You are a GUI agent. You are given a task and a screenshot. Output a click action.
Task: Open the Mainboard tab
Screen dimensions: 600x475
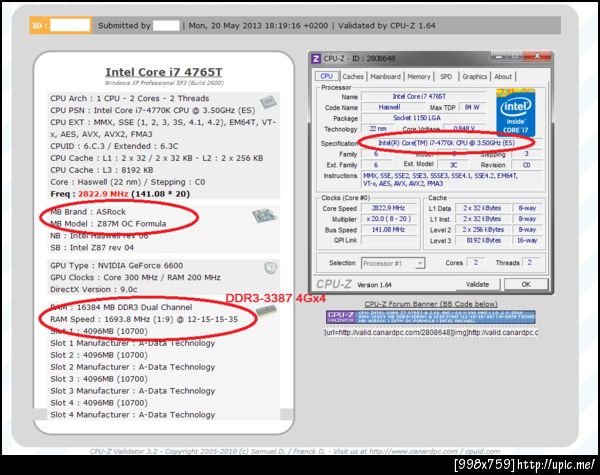(x=385, y=77)
